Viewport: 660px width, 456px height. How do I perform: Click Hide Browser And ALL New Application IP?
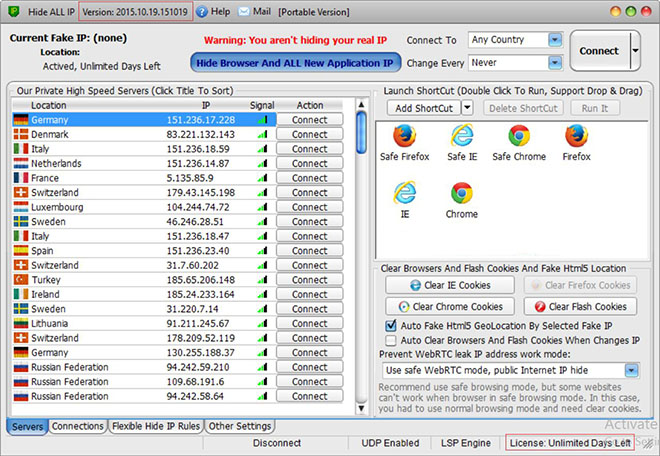click(x=295, y=63)
